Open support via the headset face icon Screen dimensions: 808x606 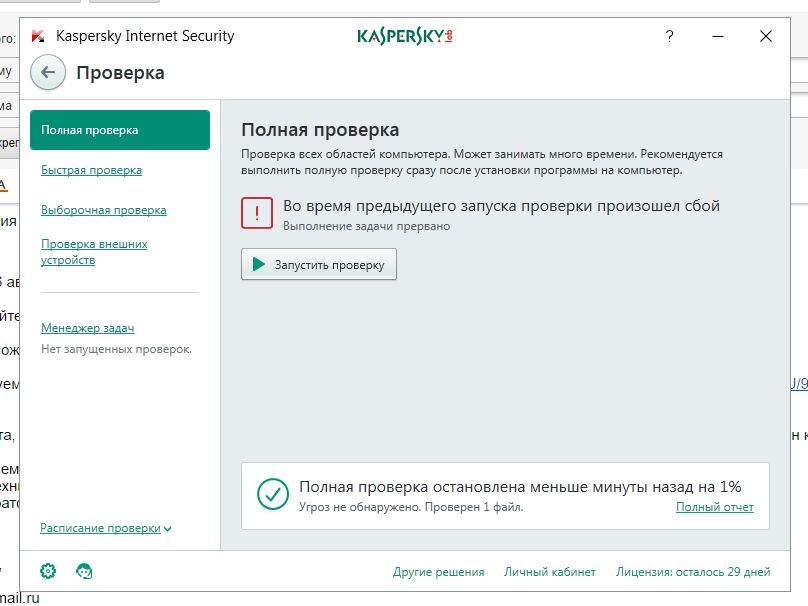[x=84, y=571]
